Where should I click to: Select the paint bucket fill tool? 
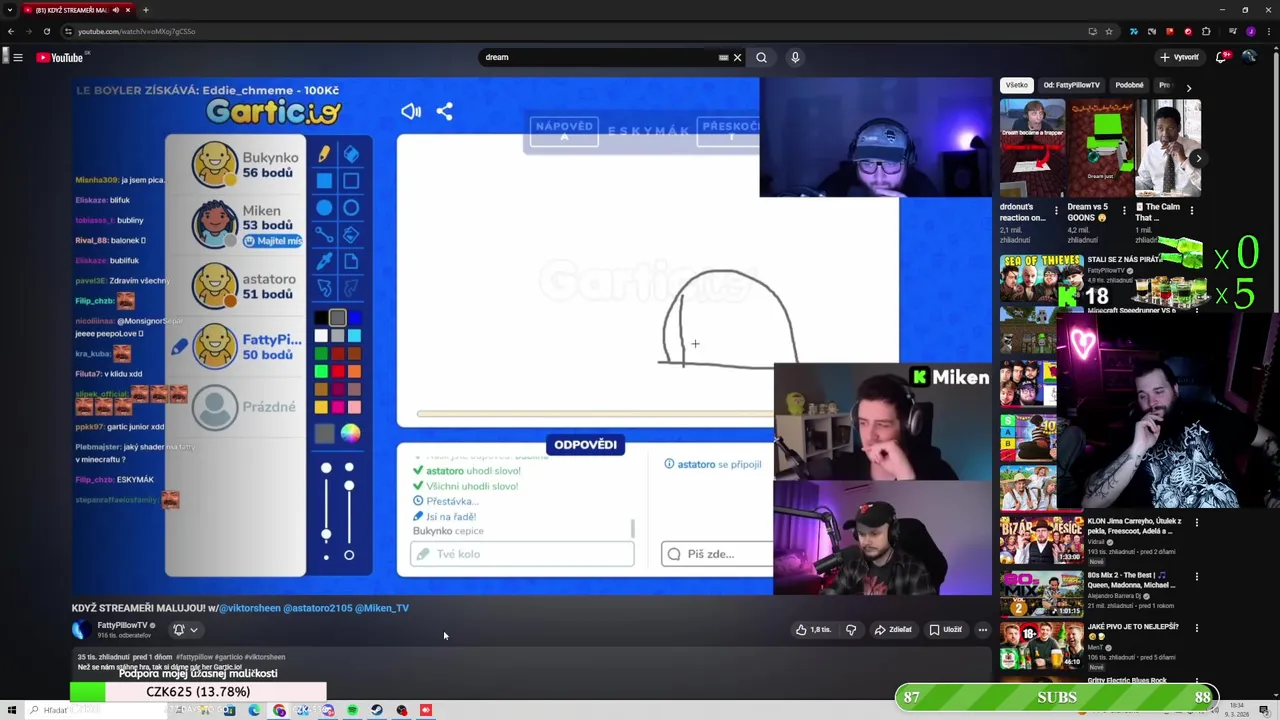click(351, 235)
